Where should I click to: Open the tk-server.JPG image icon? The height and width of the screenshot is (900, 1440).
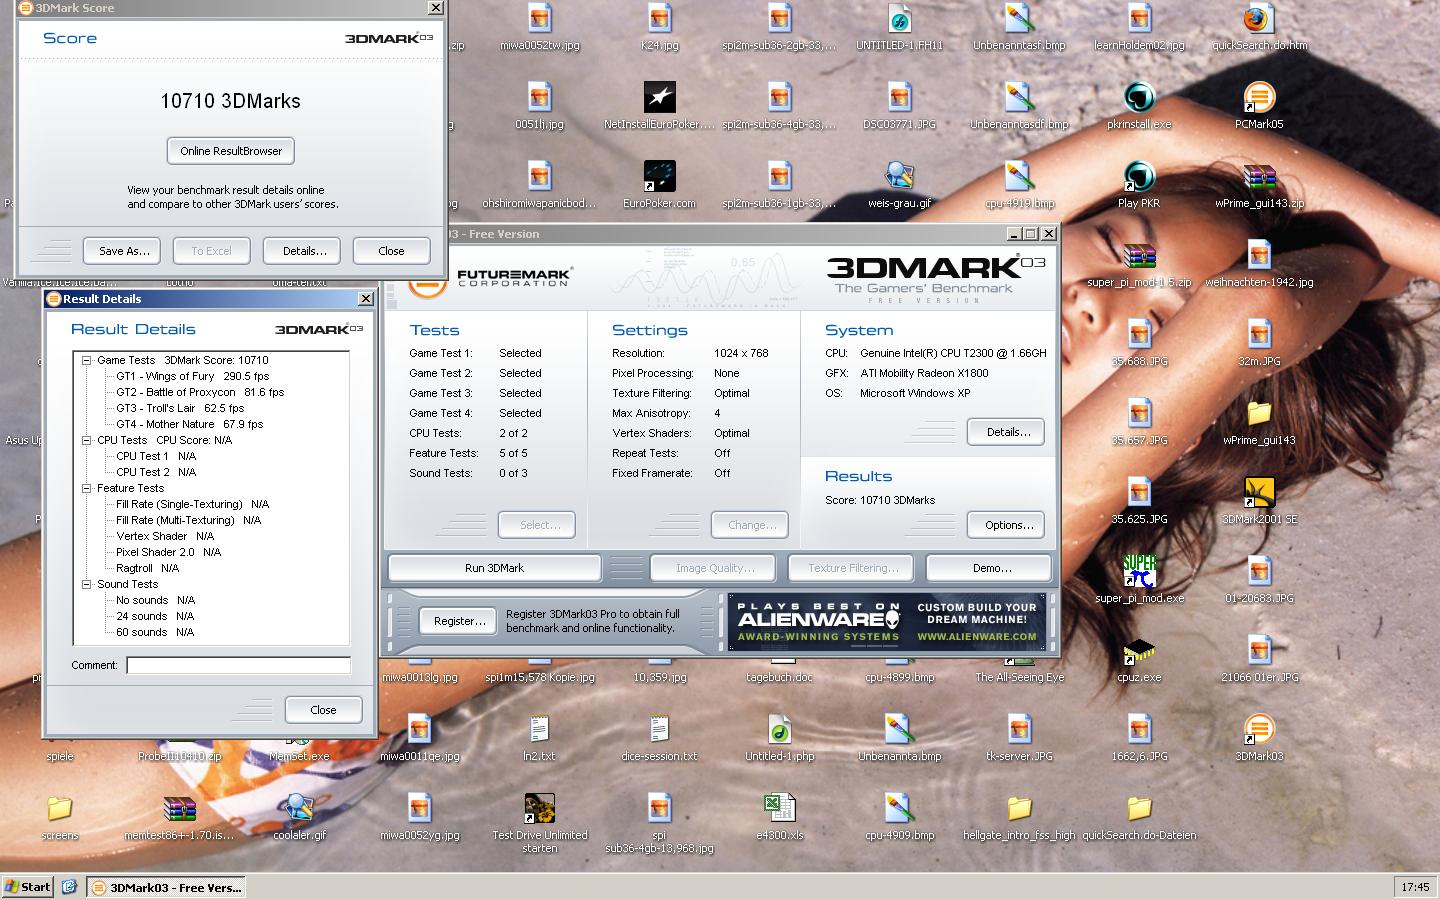pos(1019,737)
